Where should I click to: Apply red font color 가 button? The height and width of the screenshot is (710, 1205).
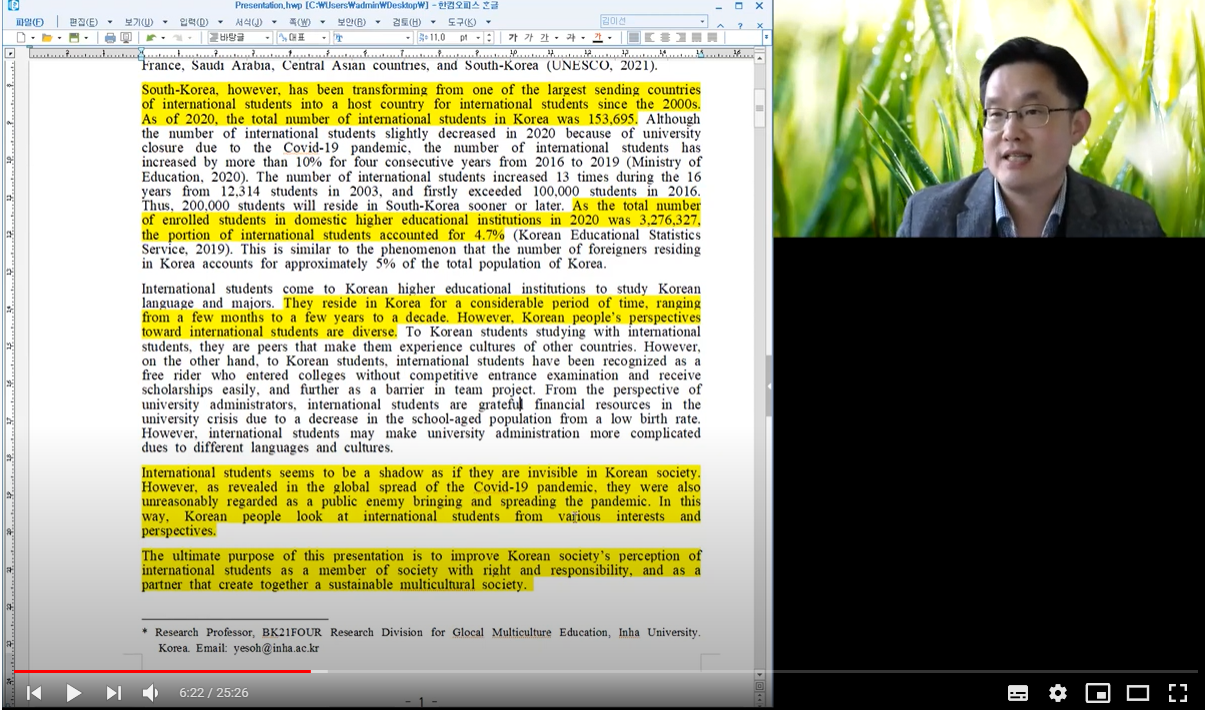click(x=597, y=38)
